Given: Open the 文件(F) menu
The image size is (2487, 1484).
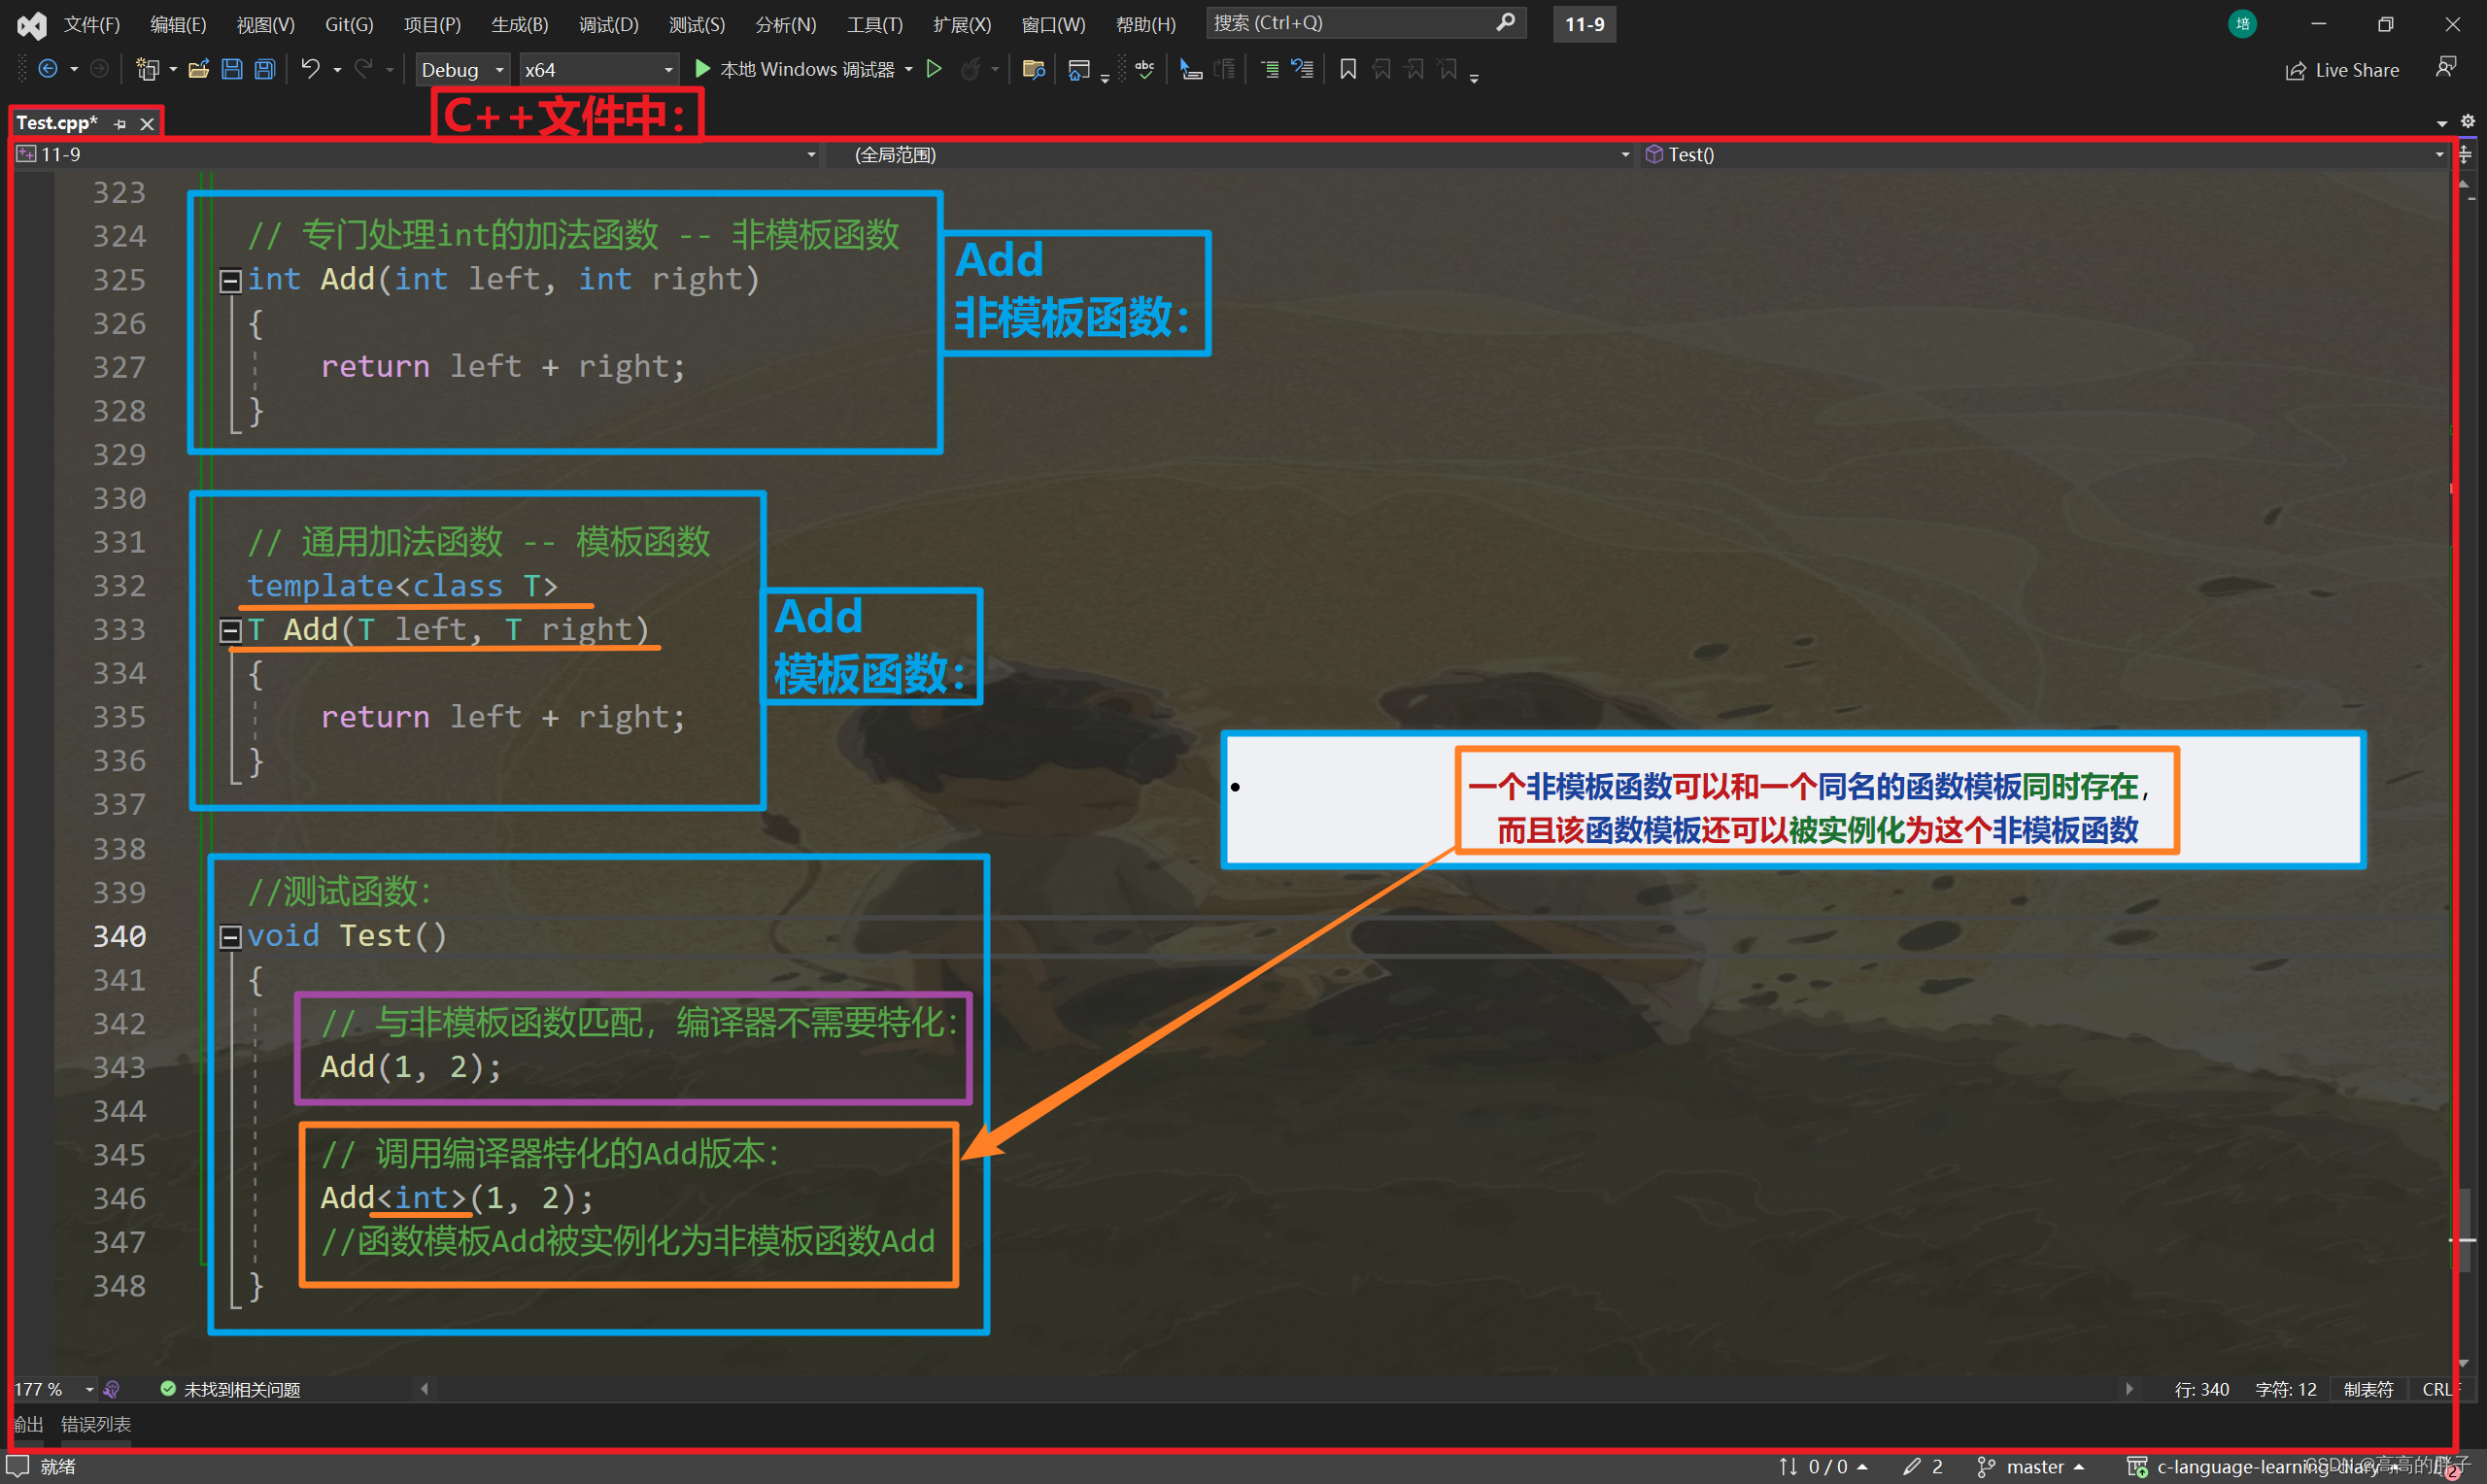Looking at the screenshot, I should tap(92, 24).
